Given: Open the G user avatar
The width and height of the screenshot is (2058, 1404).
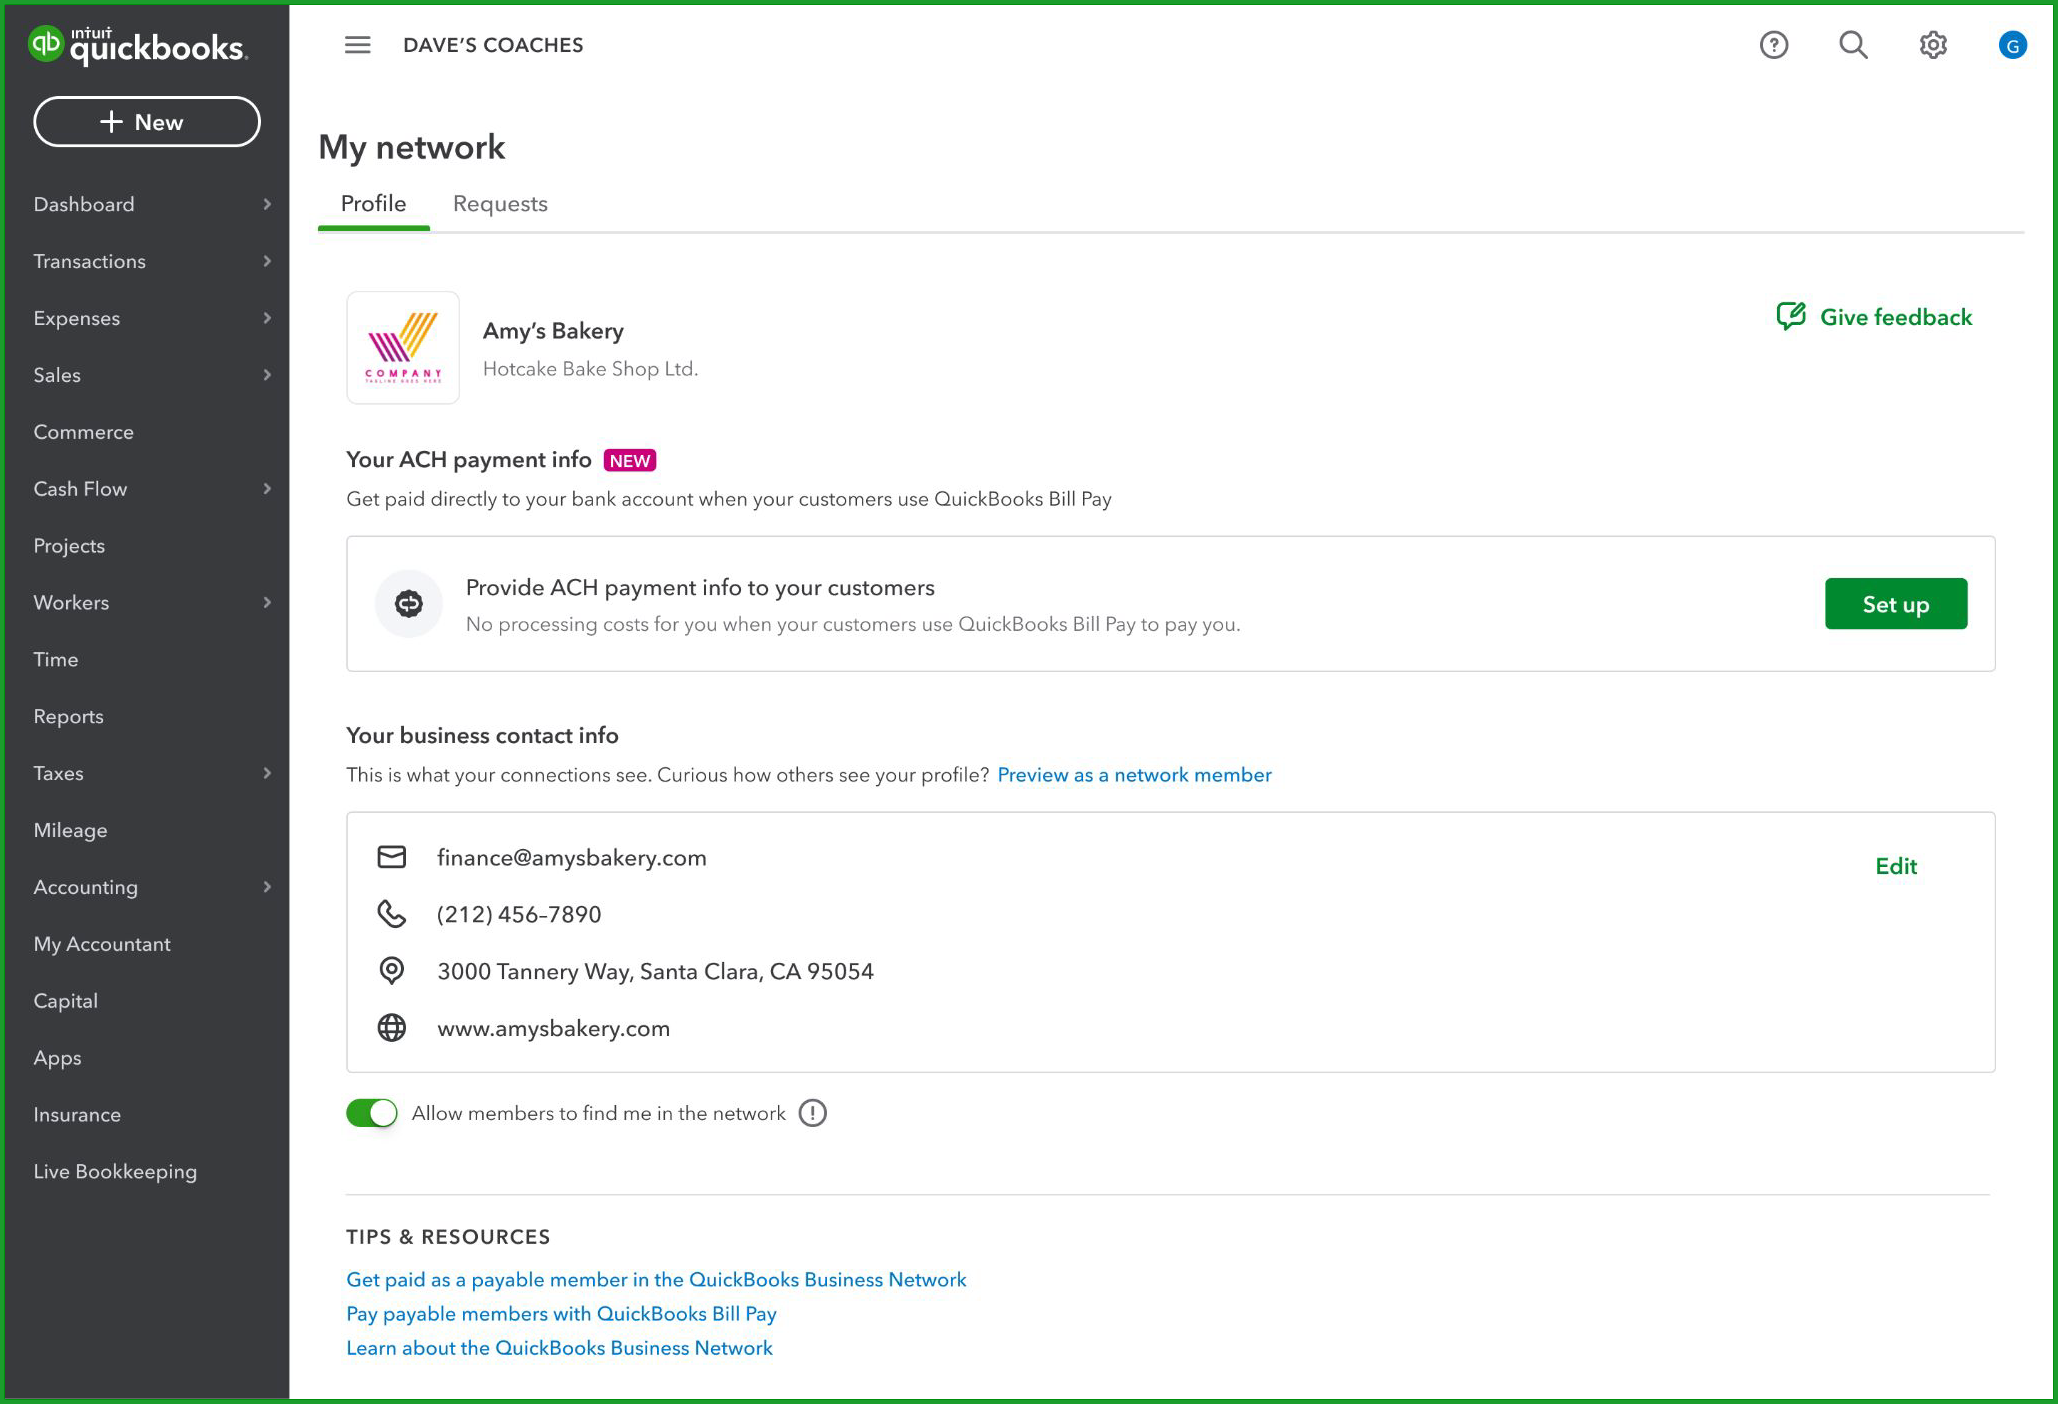Looking at the screenshot, I should tap(2012, 45).
